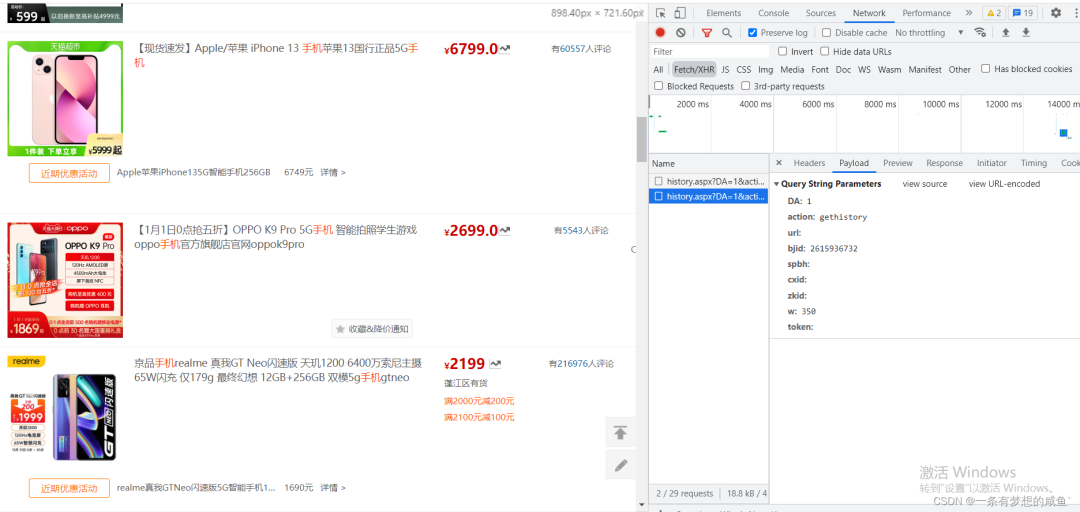
Task: Click view source link in payload
Action: [x=924, y=184]
